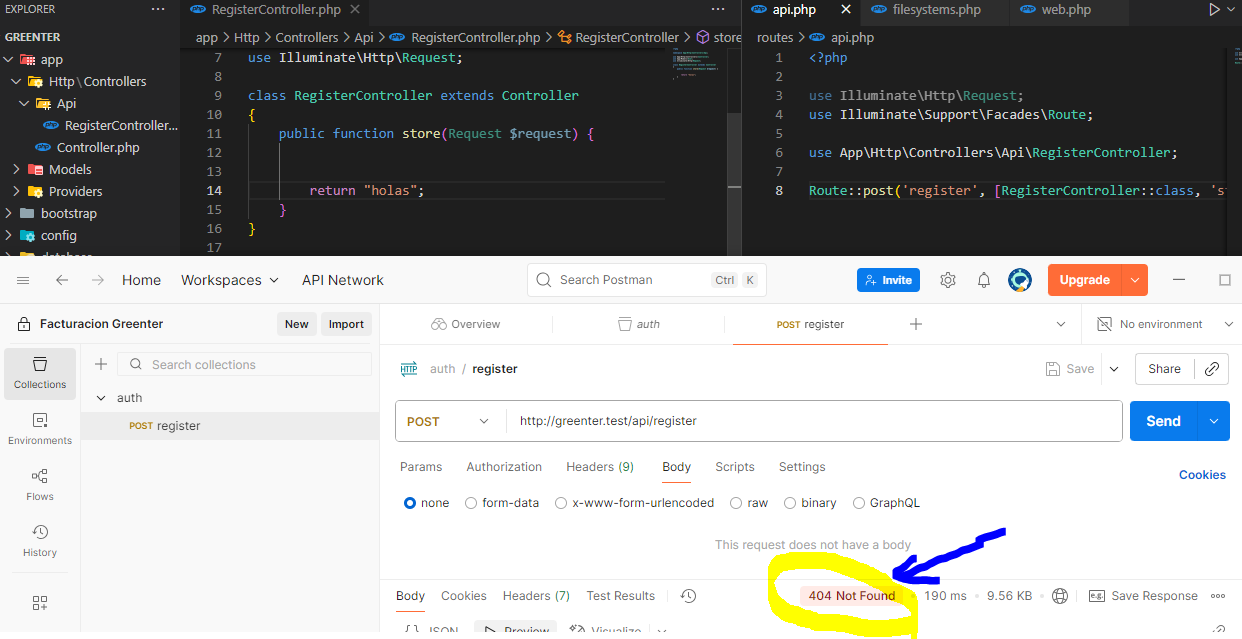
Task: Expand the Models folder
Action: pos(16,170)
